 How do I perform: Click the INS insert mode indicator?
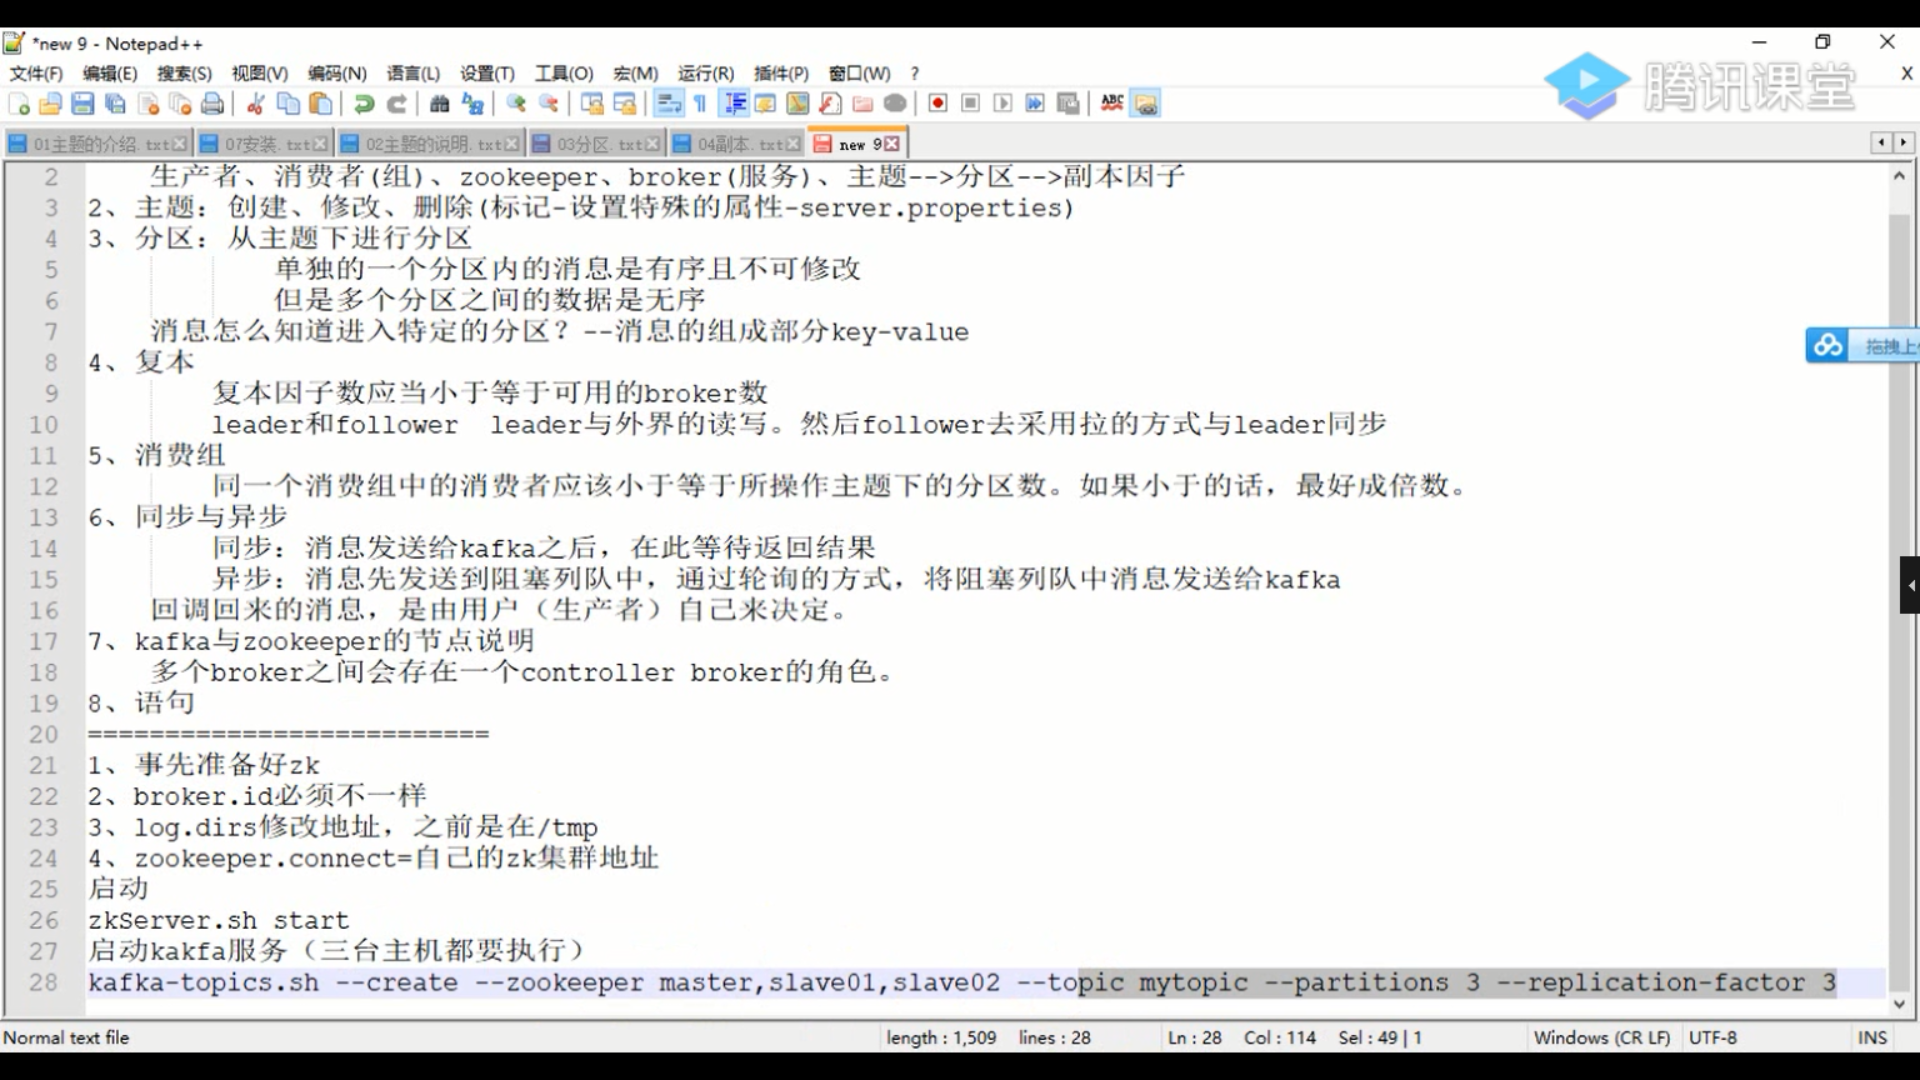click(1872, 1038)
